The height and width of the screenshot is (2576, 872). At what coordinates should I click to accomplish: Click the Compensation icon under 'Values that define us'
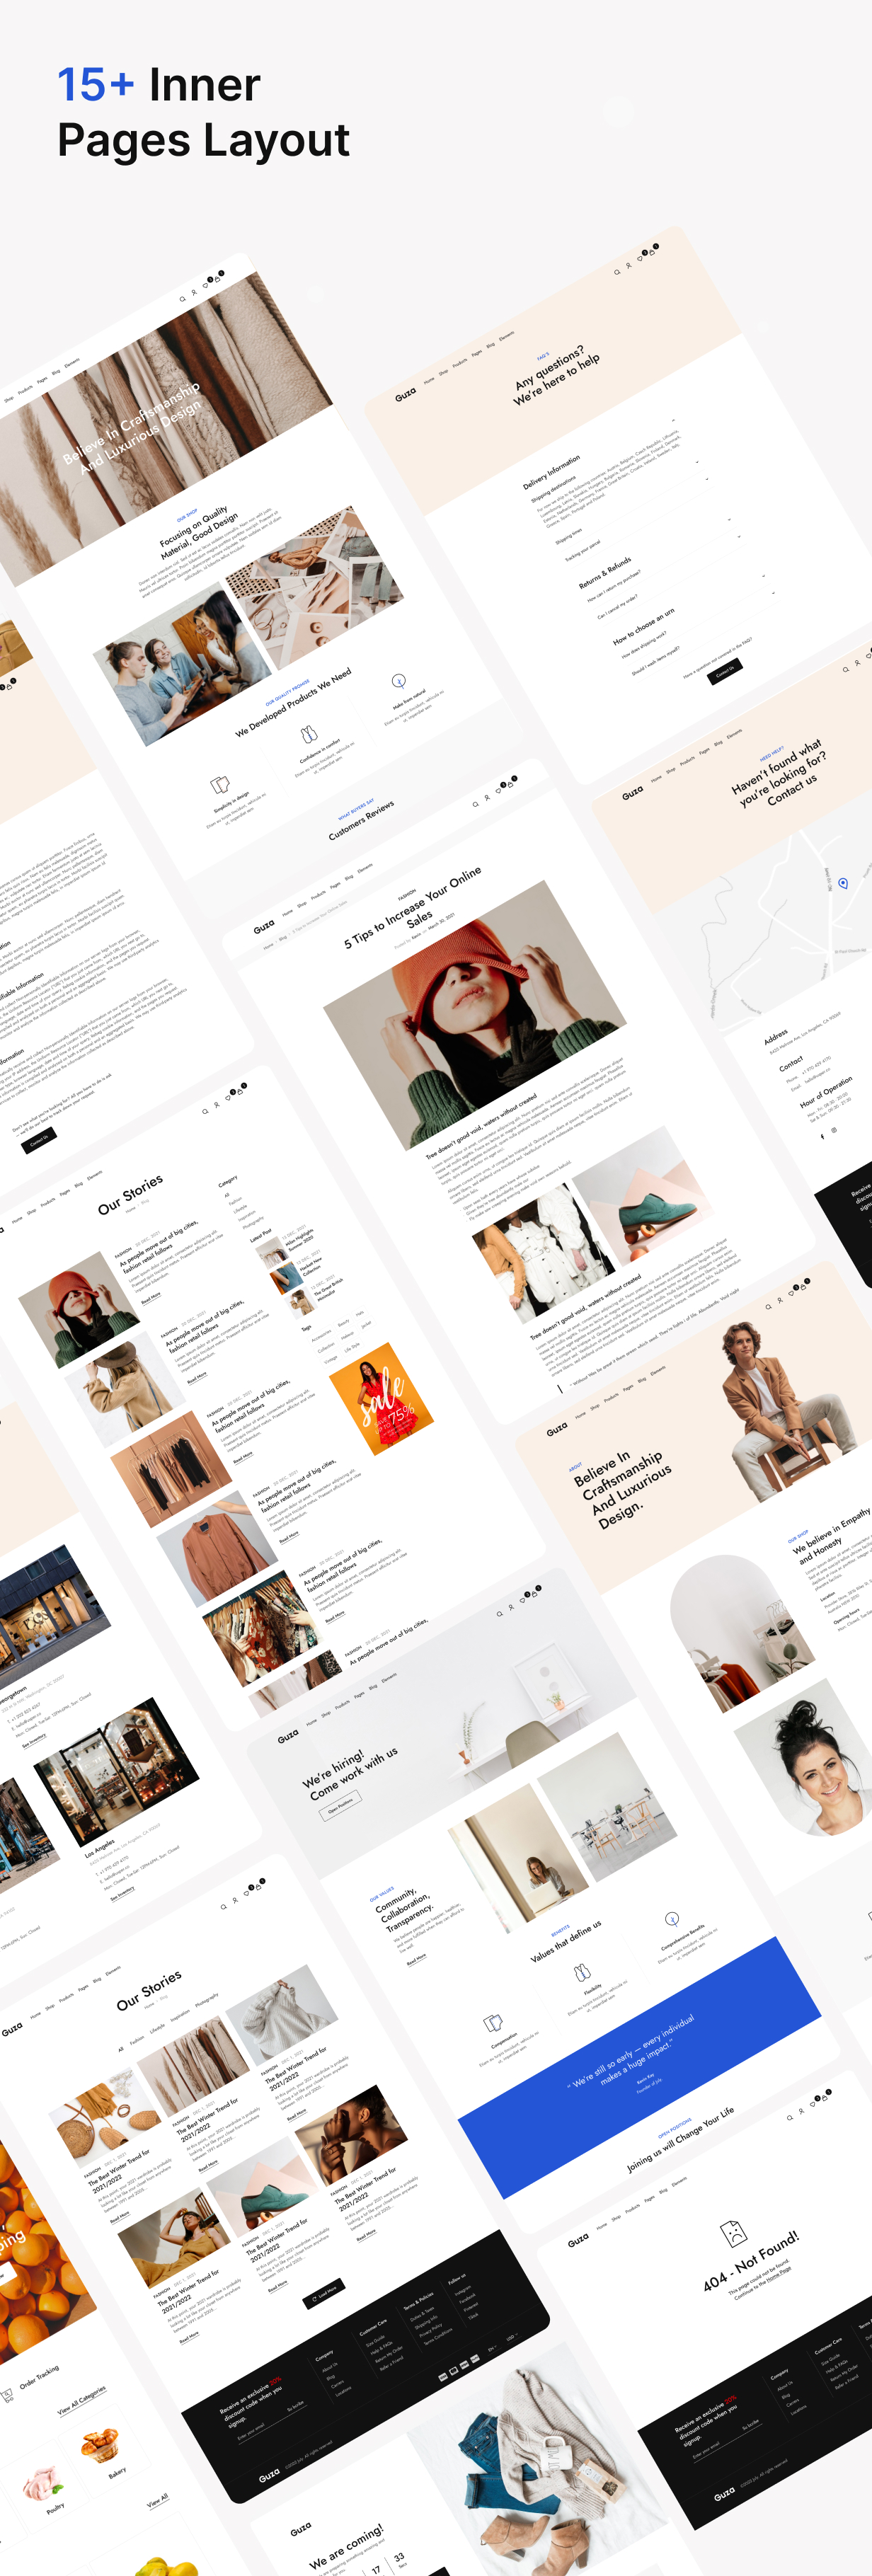click(x=493, y=2022)
